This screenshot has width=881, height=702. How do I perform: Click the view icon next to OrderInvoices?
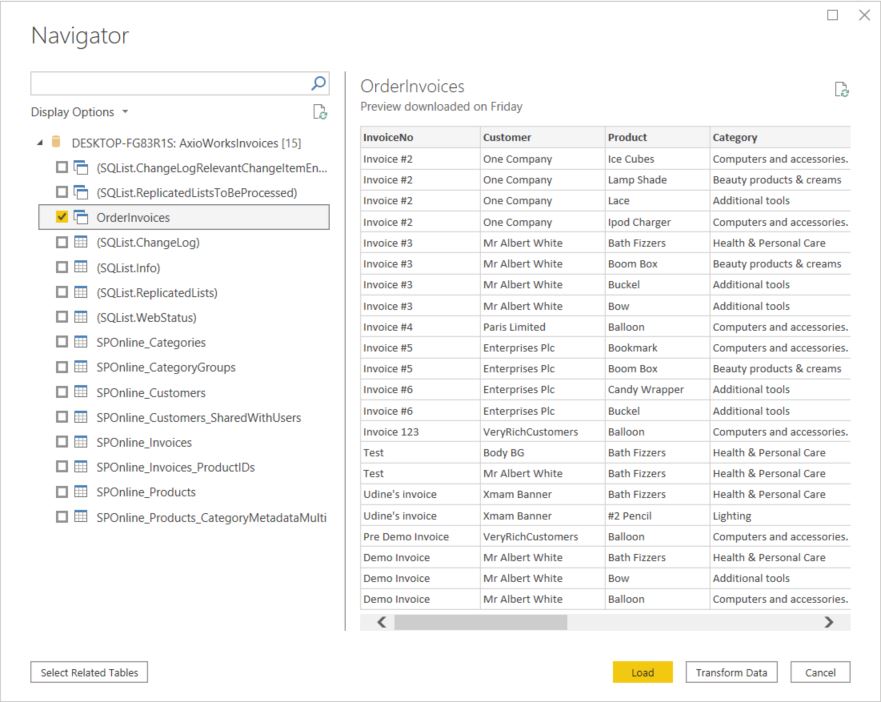click(x=81, y=218)
